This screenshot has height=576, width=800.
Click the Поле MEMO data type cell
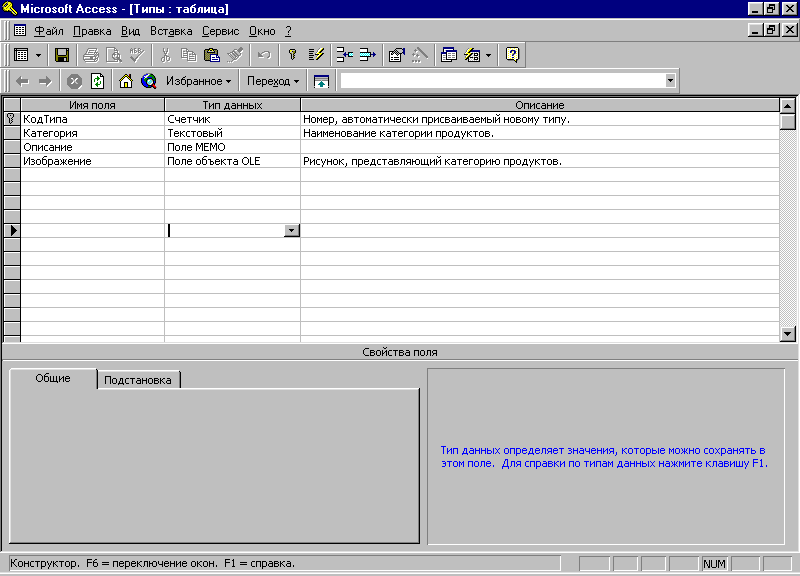pos(232,147)
